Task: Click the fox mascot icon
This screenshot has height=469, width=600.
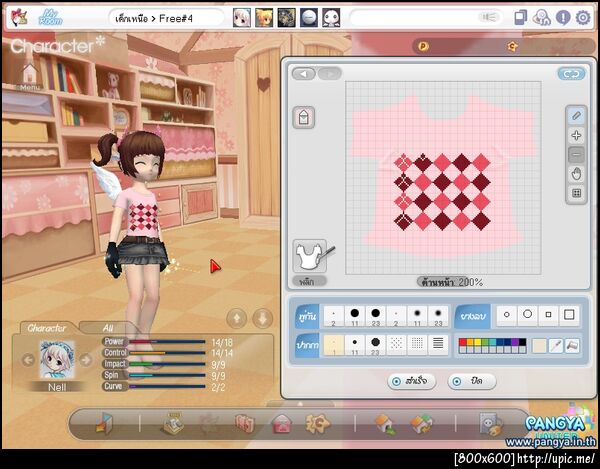Action: point(18,18)
